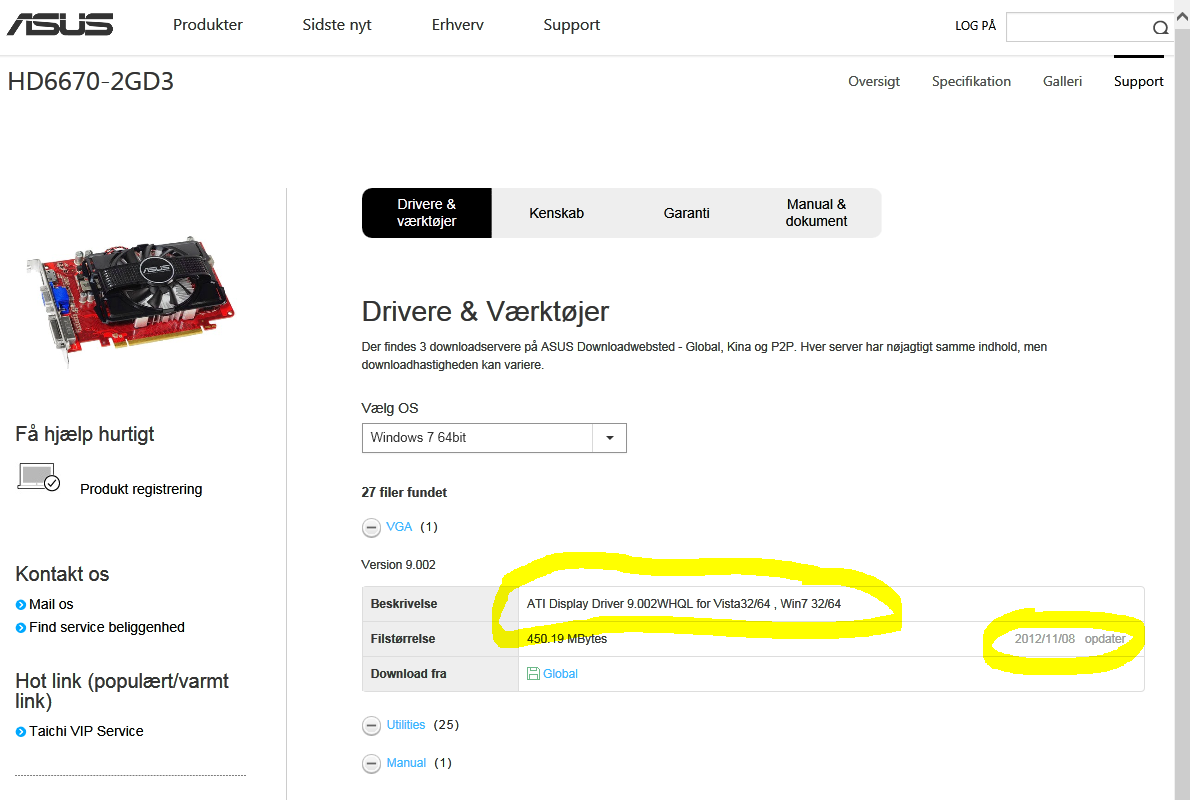Open the Vælg OS dropdown arrow
This screenshot has height=800, width=1190.
pos(609,438)
